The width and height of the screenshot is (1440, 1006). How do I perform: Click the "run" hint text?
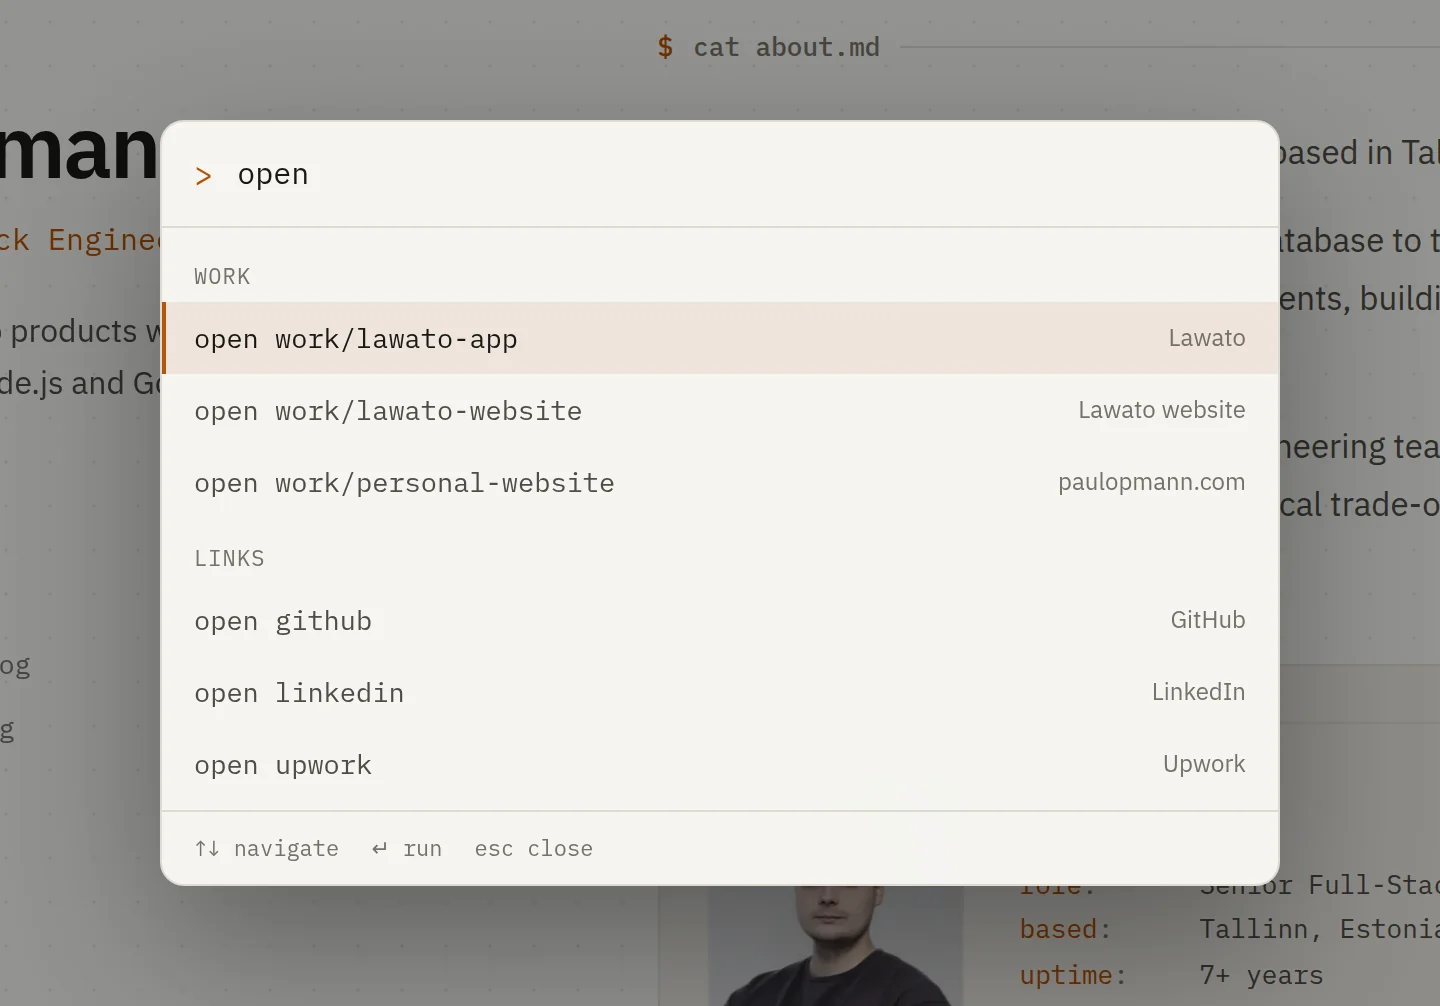pyautogui.click(x=422, y=848)
